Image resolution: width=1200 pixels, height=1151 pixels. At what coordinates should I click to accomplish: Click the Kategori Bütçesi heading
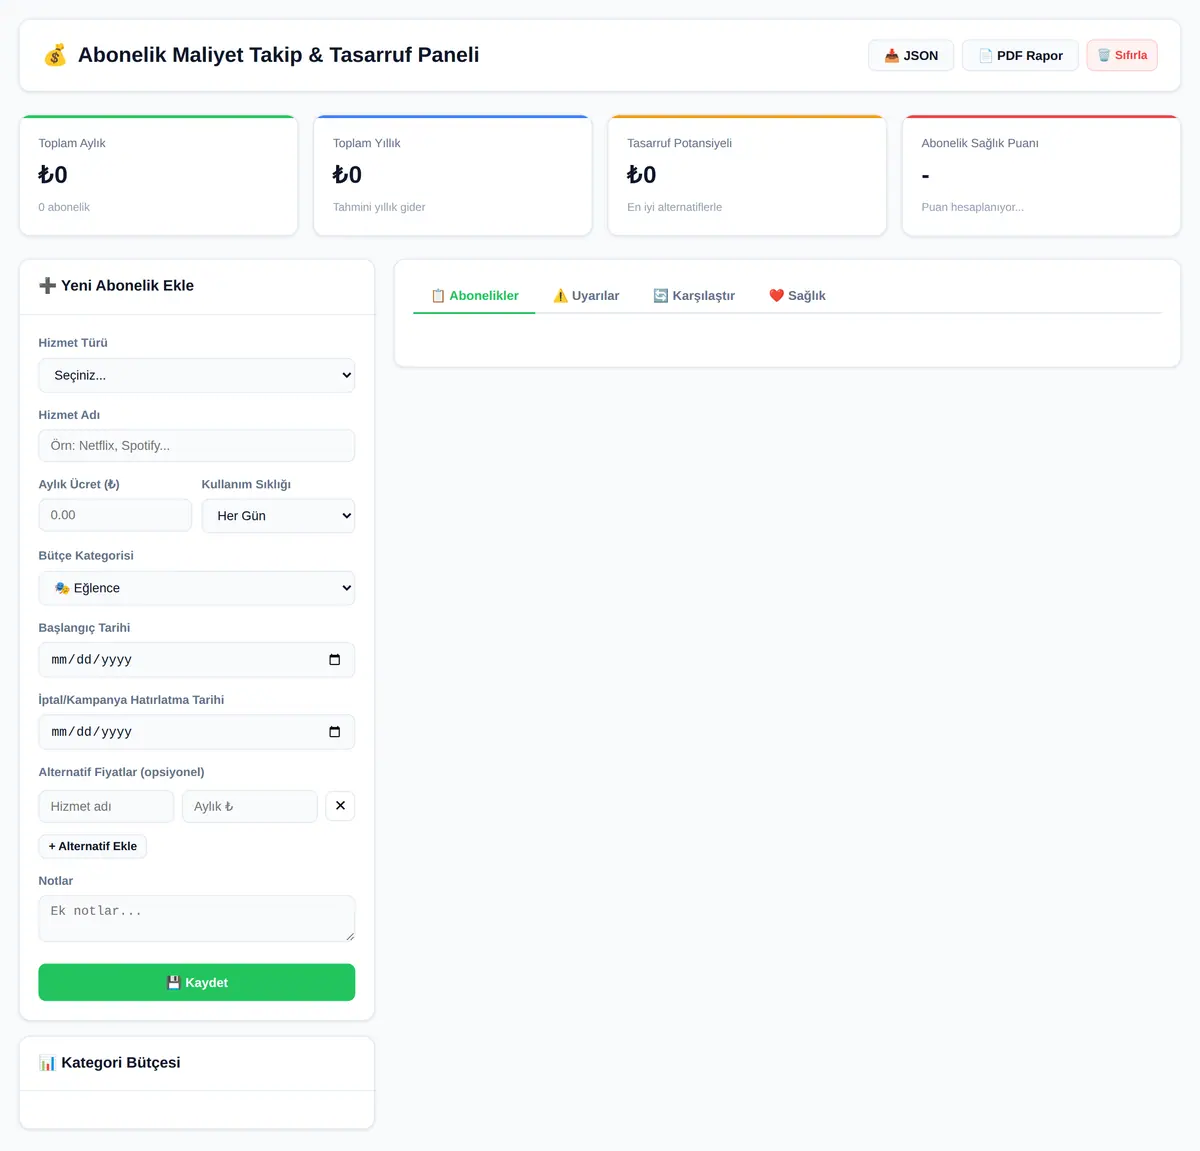coord(121,1063)
